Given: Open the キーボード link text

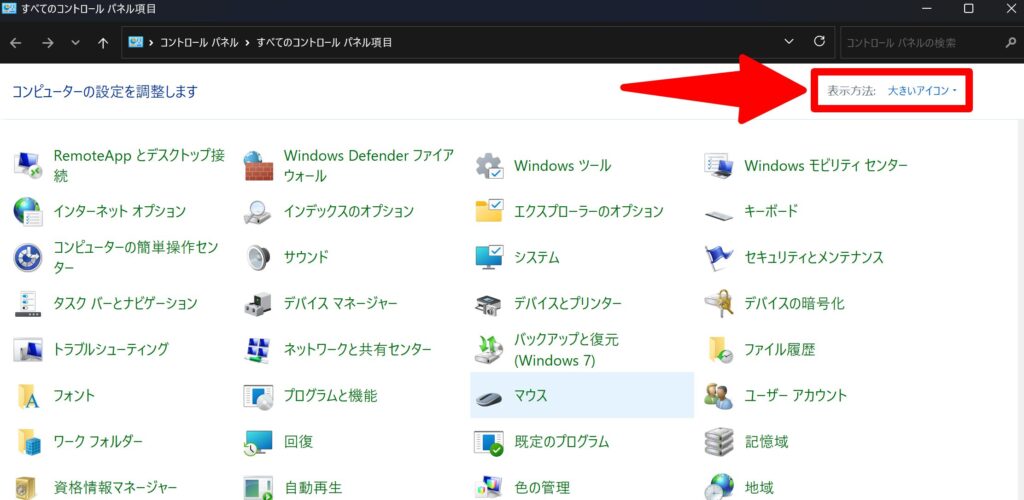Looking at the screenshot, I should point(771,211).
